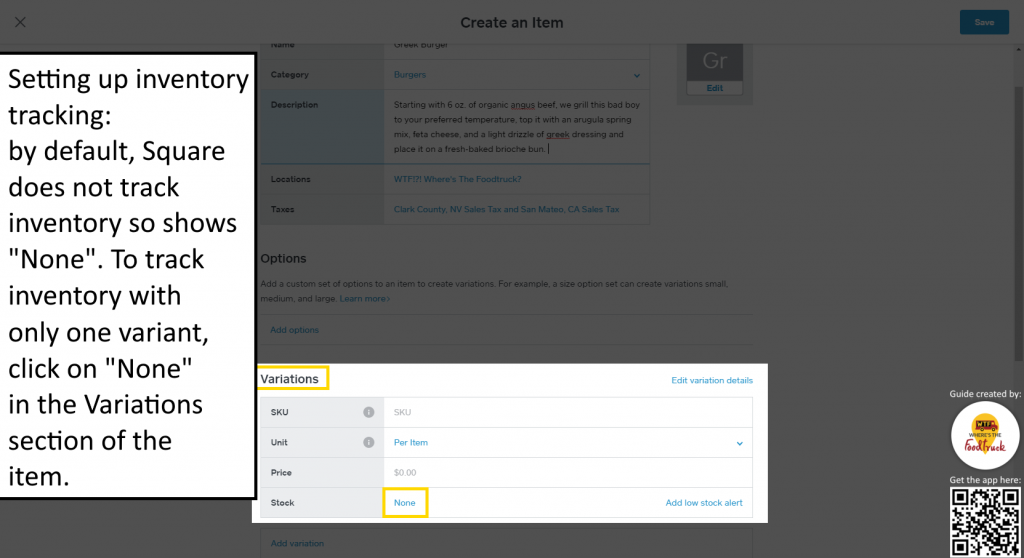This screenshot has height=558, width=1024.
Task: Click the Gr item image thumbnail
Action: pyautogui.click(x=714, y=62)
